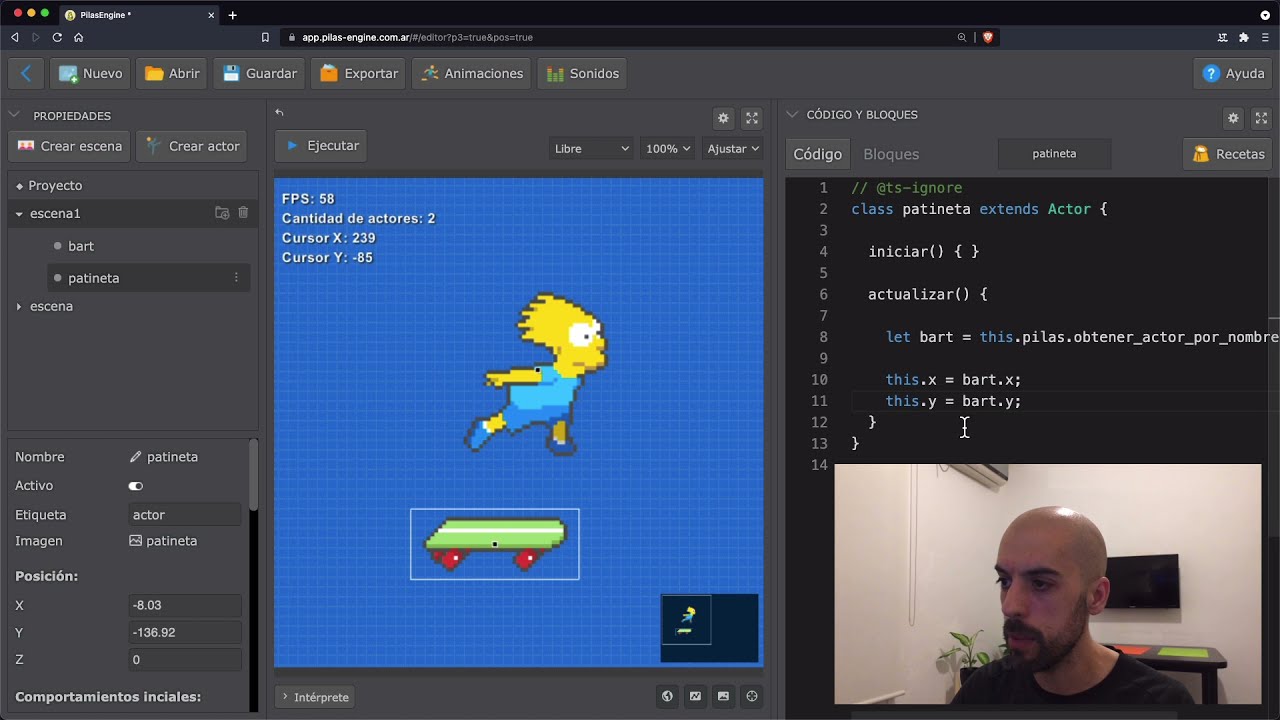Switch to the Bloques tab
This screenshot has height=720, width=1280.
(891, 154)
